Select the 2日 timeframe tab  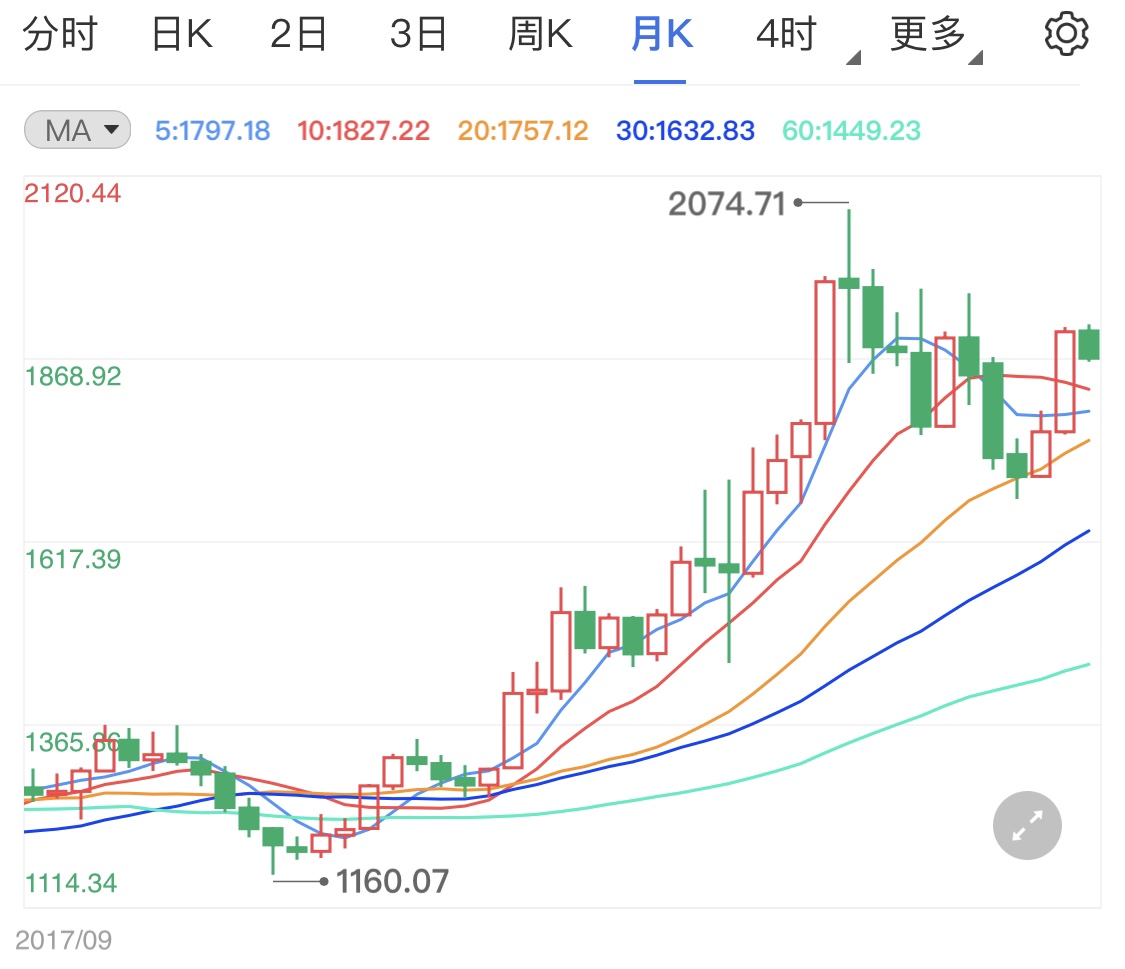pyautogui.click(x=298, y=34)
